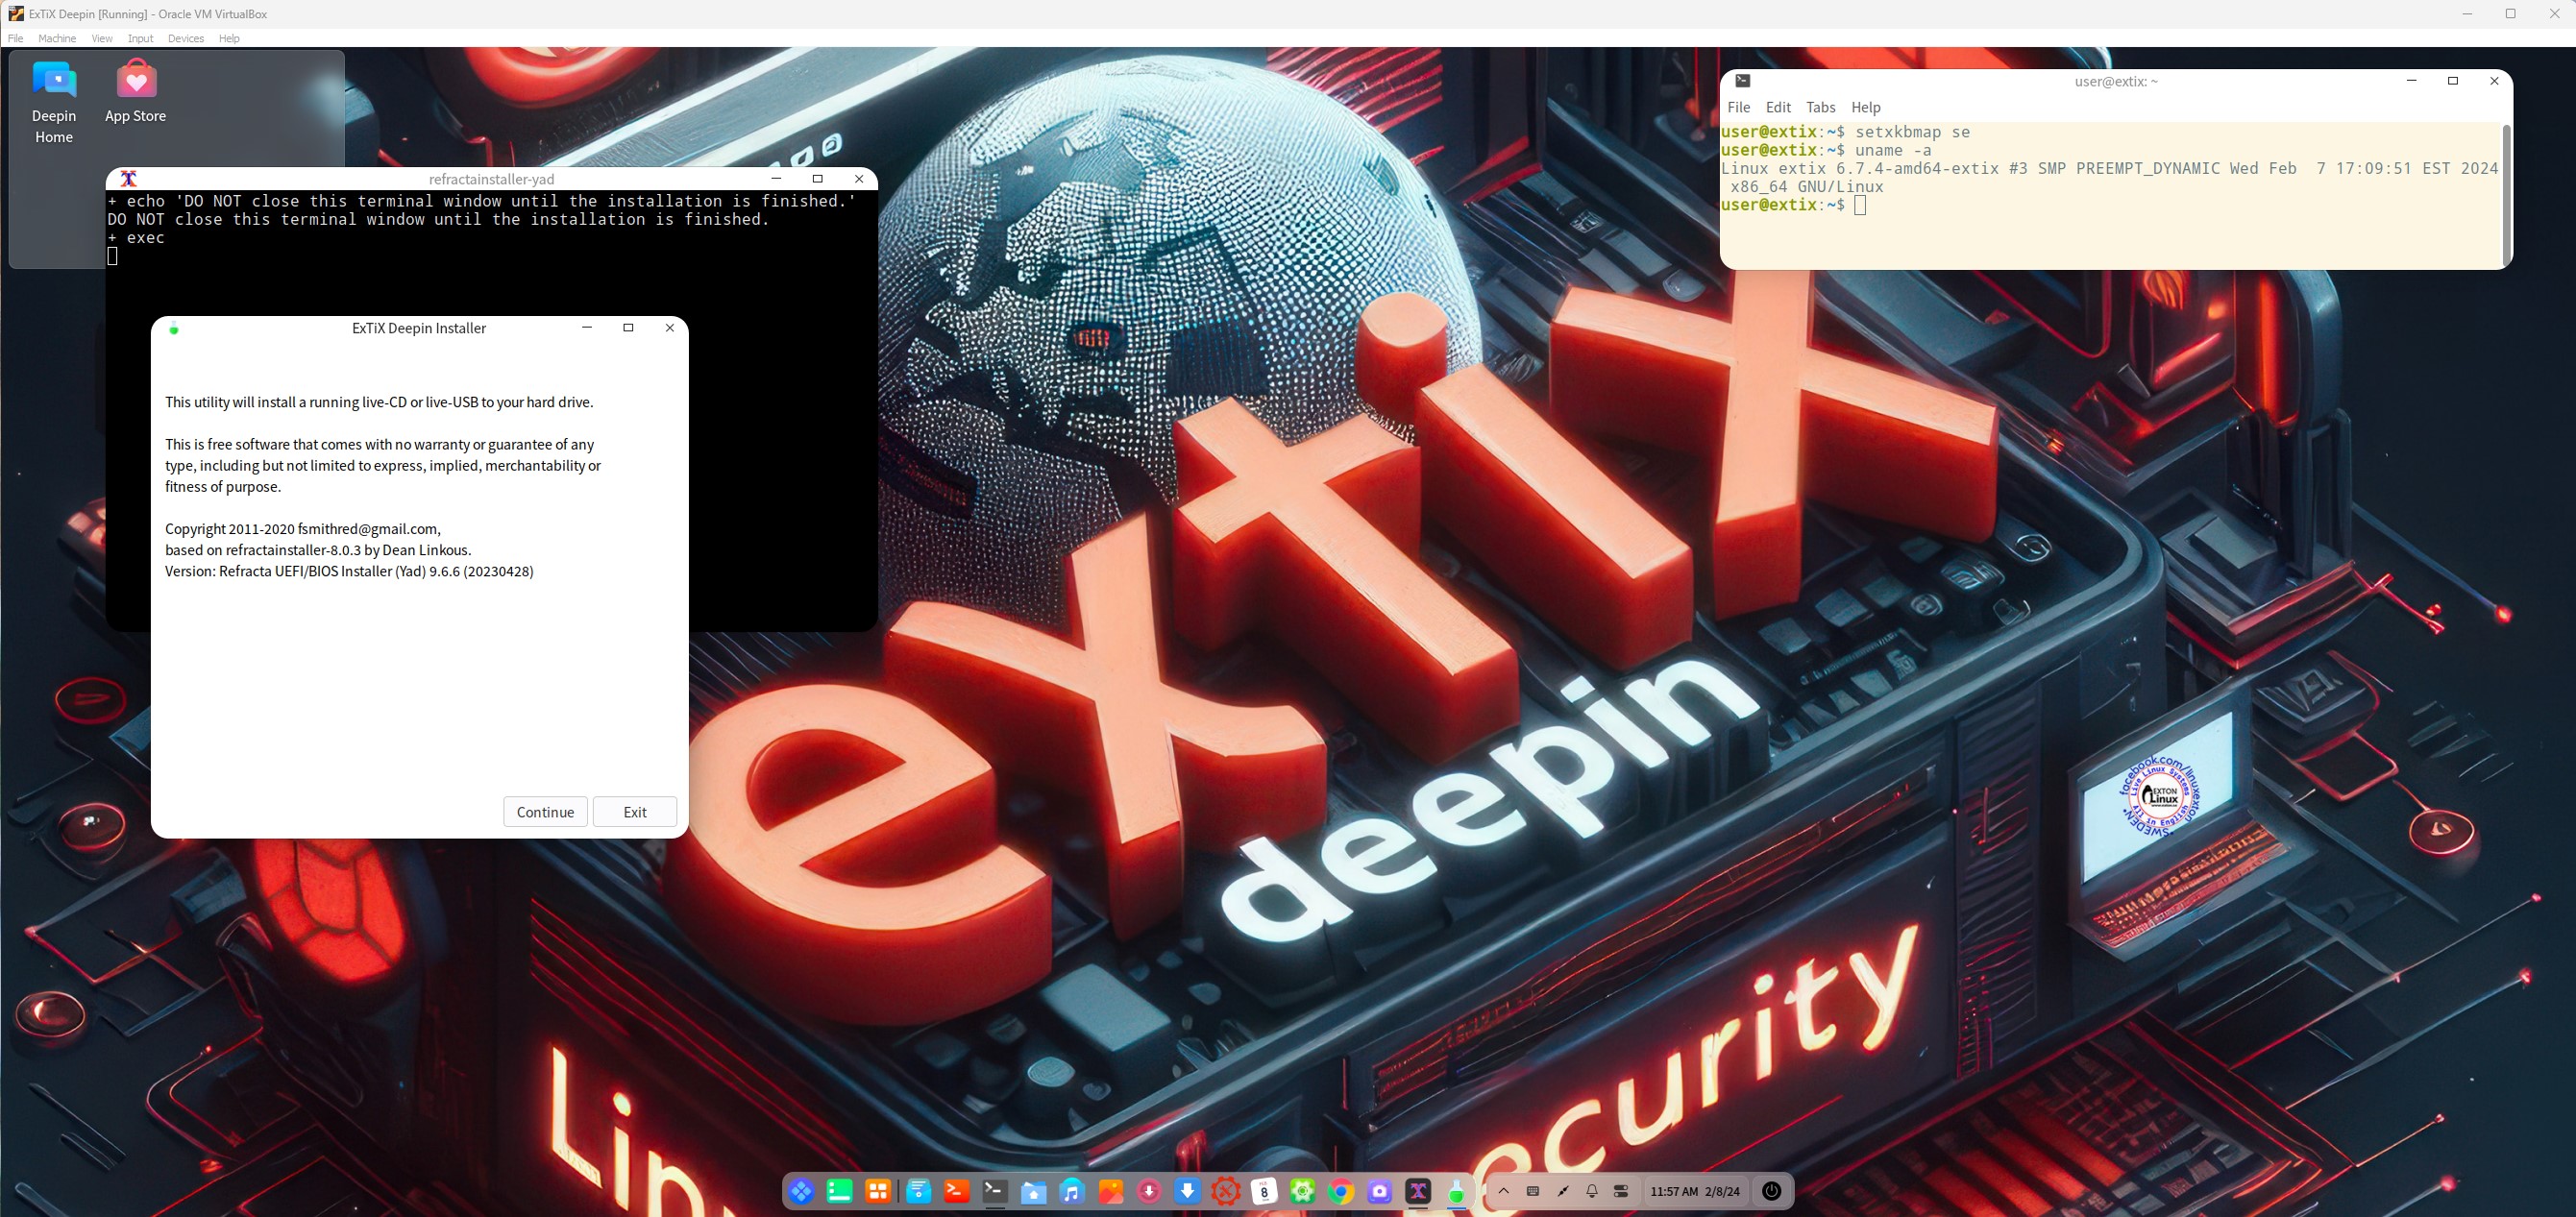Click Exit in ExTiX Deepin Installer
The image size is (2576, 1217).
[x=635, y=812]
